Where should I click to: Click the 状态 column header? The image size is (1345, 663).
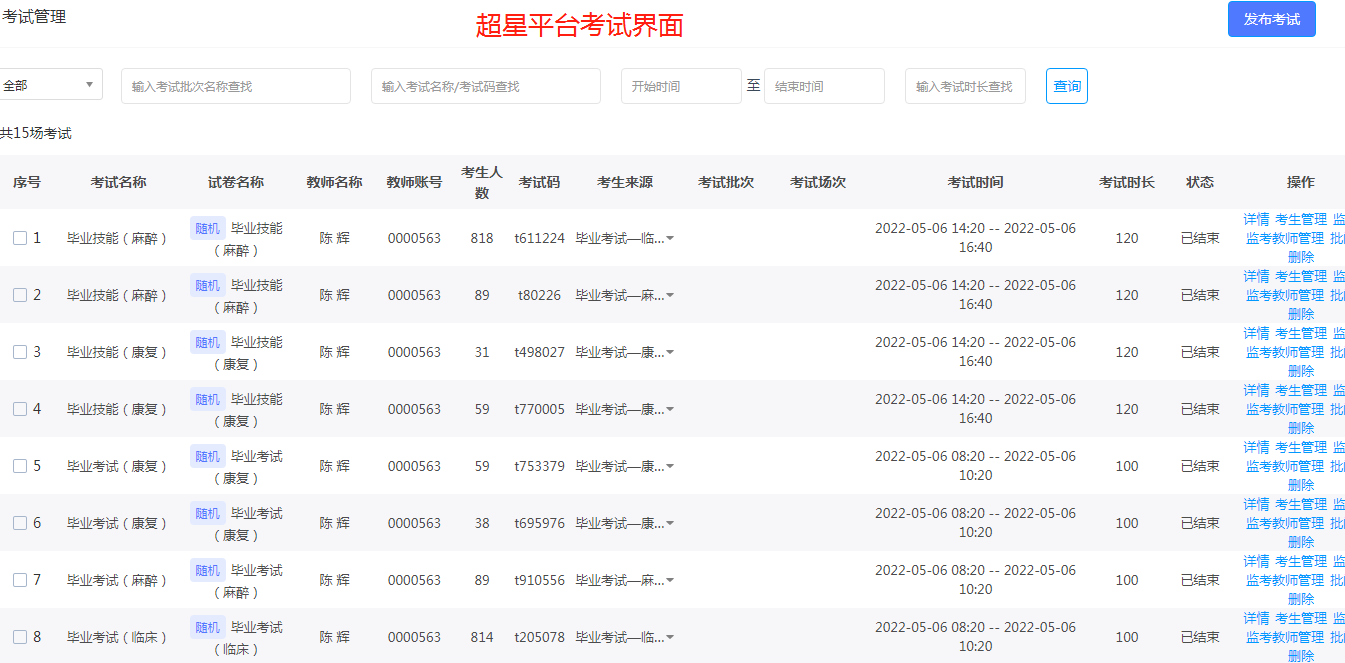[x=1200, y=182]
